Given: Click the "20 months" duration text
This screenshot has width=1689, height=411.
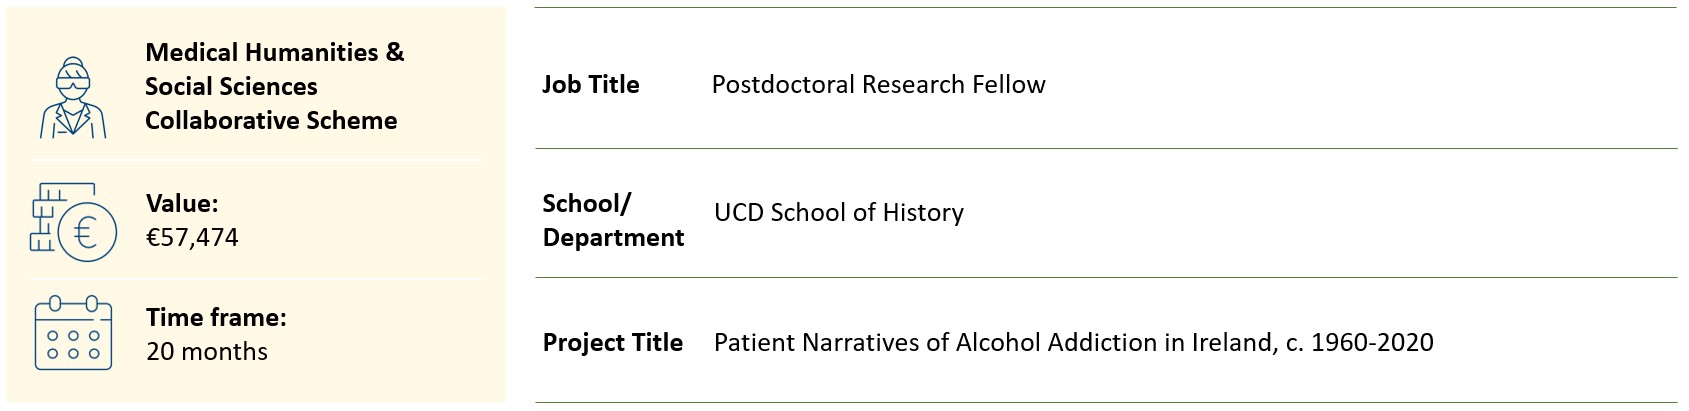Looking at the screenshot, I should click(207, 351).
